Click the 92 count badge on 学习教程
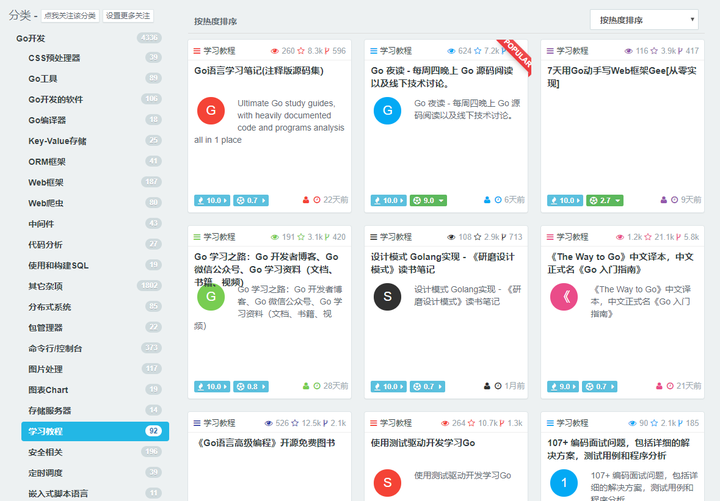This screenshot has height=501, width=720. coord(153,431)
